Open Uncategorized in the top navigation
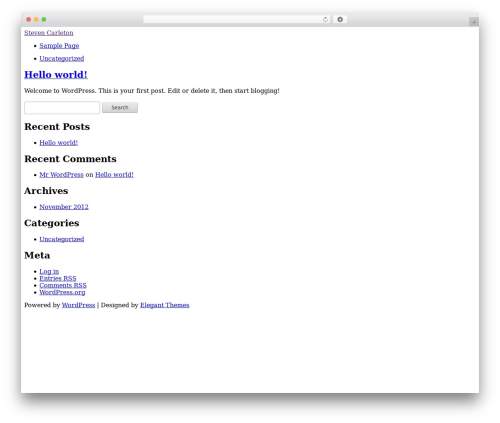This screenshot has height=423, width=500. [62, 58]
